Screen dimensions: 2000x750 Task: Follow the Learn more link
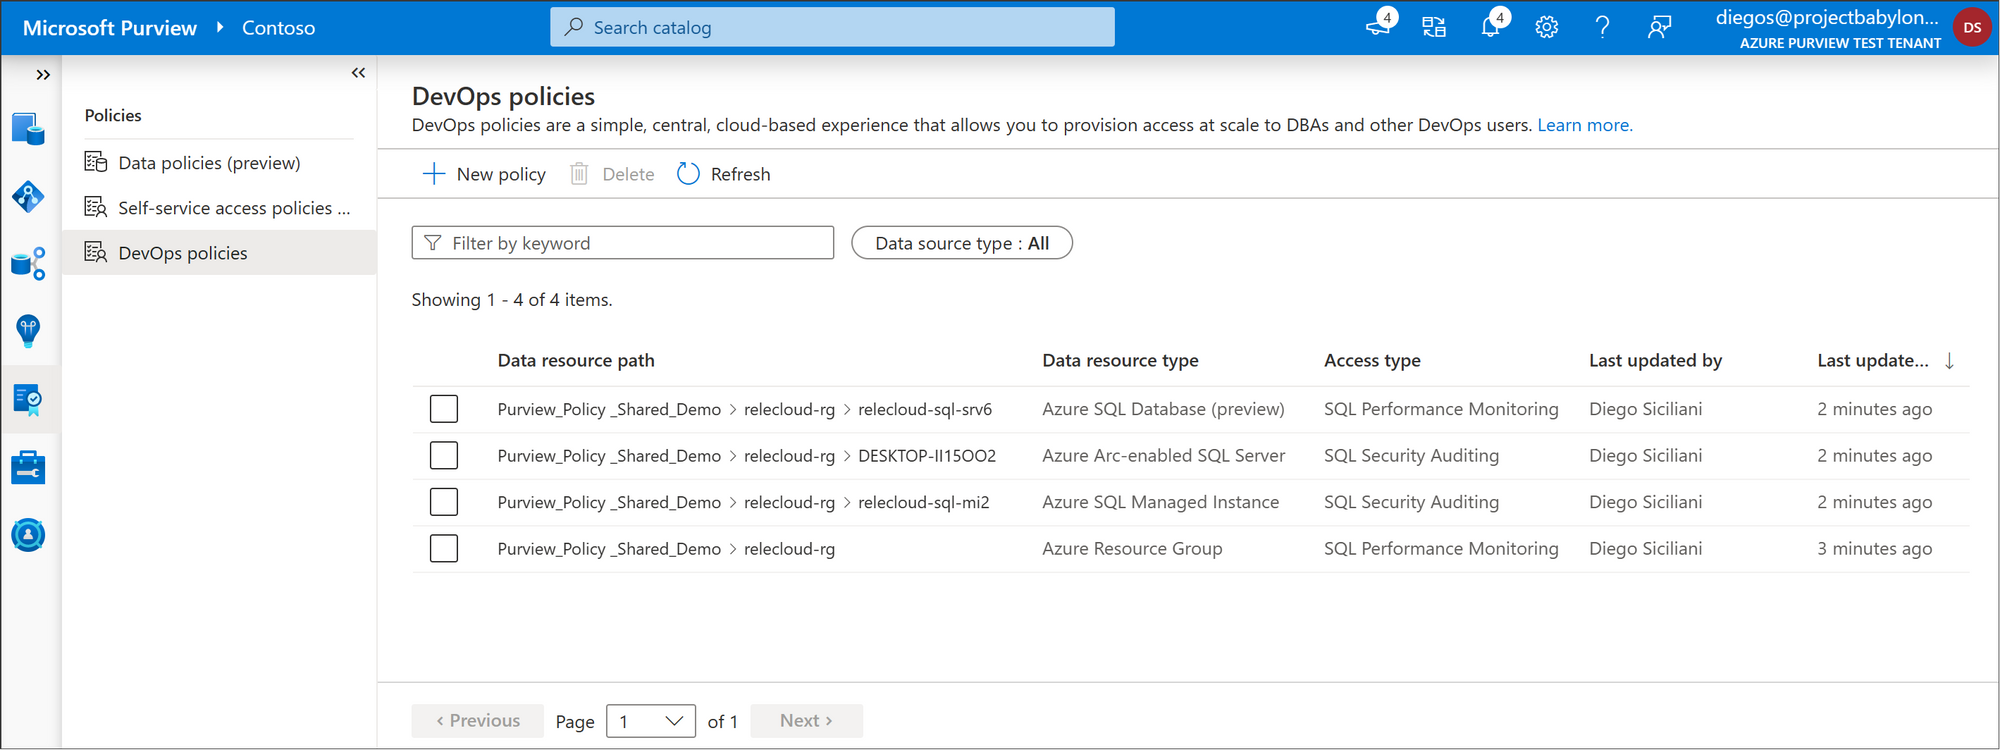pos(1584,125)
